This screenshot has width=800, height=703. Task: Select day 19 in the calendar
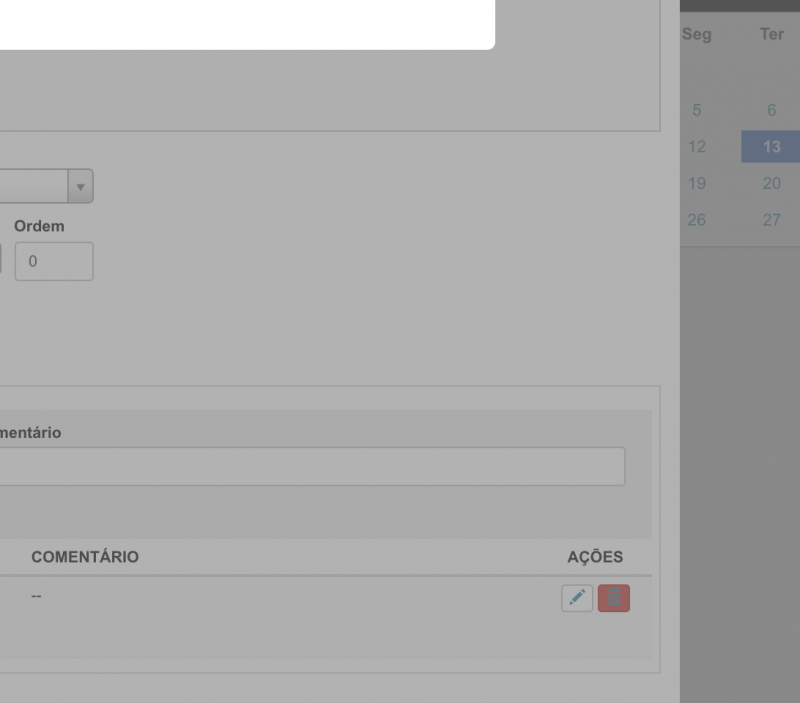click(697, 183)
